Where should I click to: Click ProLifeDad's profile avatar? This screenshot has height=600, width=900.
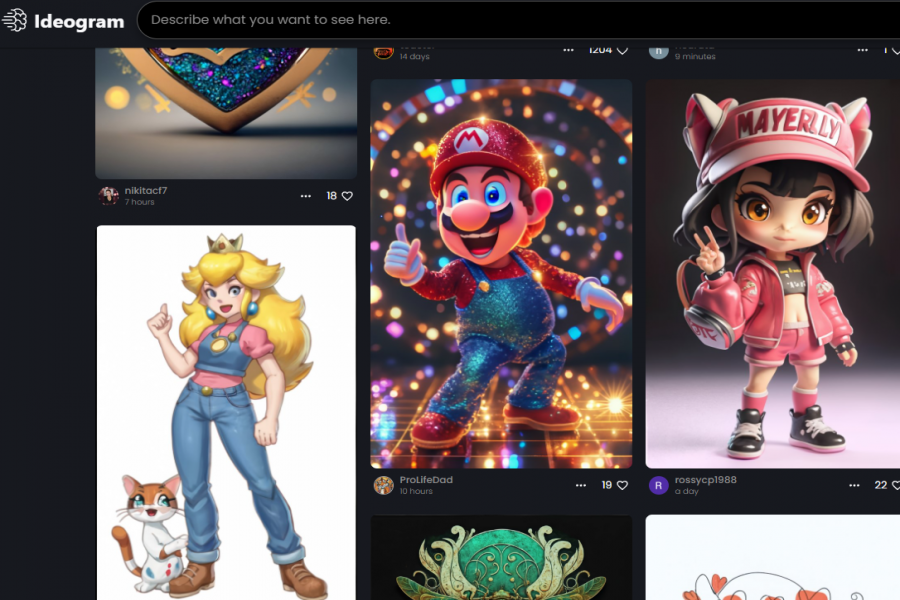[383, 485]
